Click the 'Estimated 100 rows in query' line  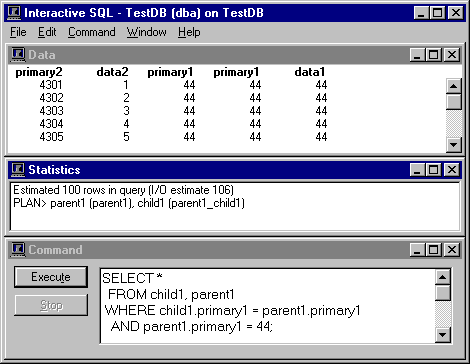coord(123,190)
